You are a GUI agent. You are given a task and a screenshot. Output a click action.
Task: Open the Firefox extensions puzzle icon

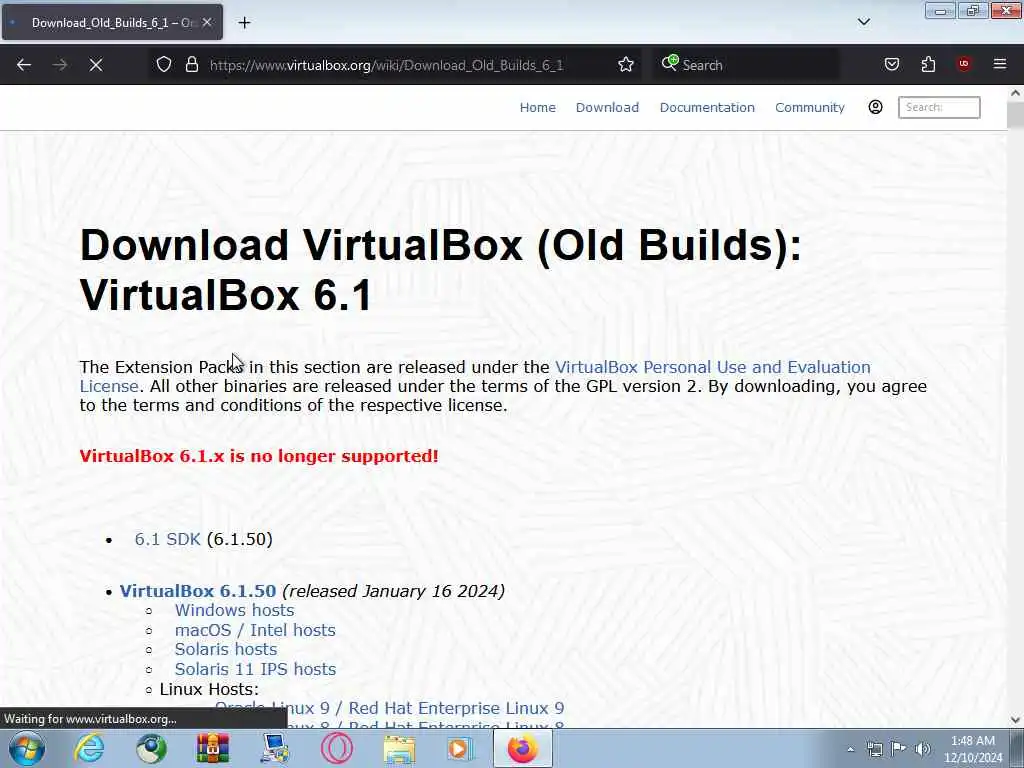[x=928, y=64]
